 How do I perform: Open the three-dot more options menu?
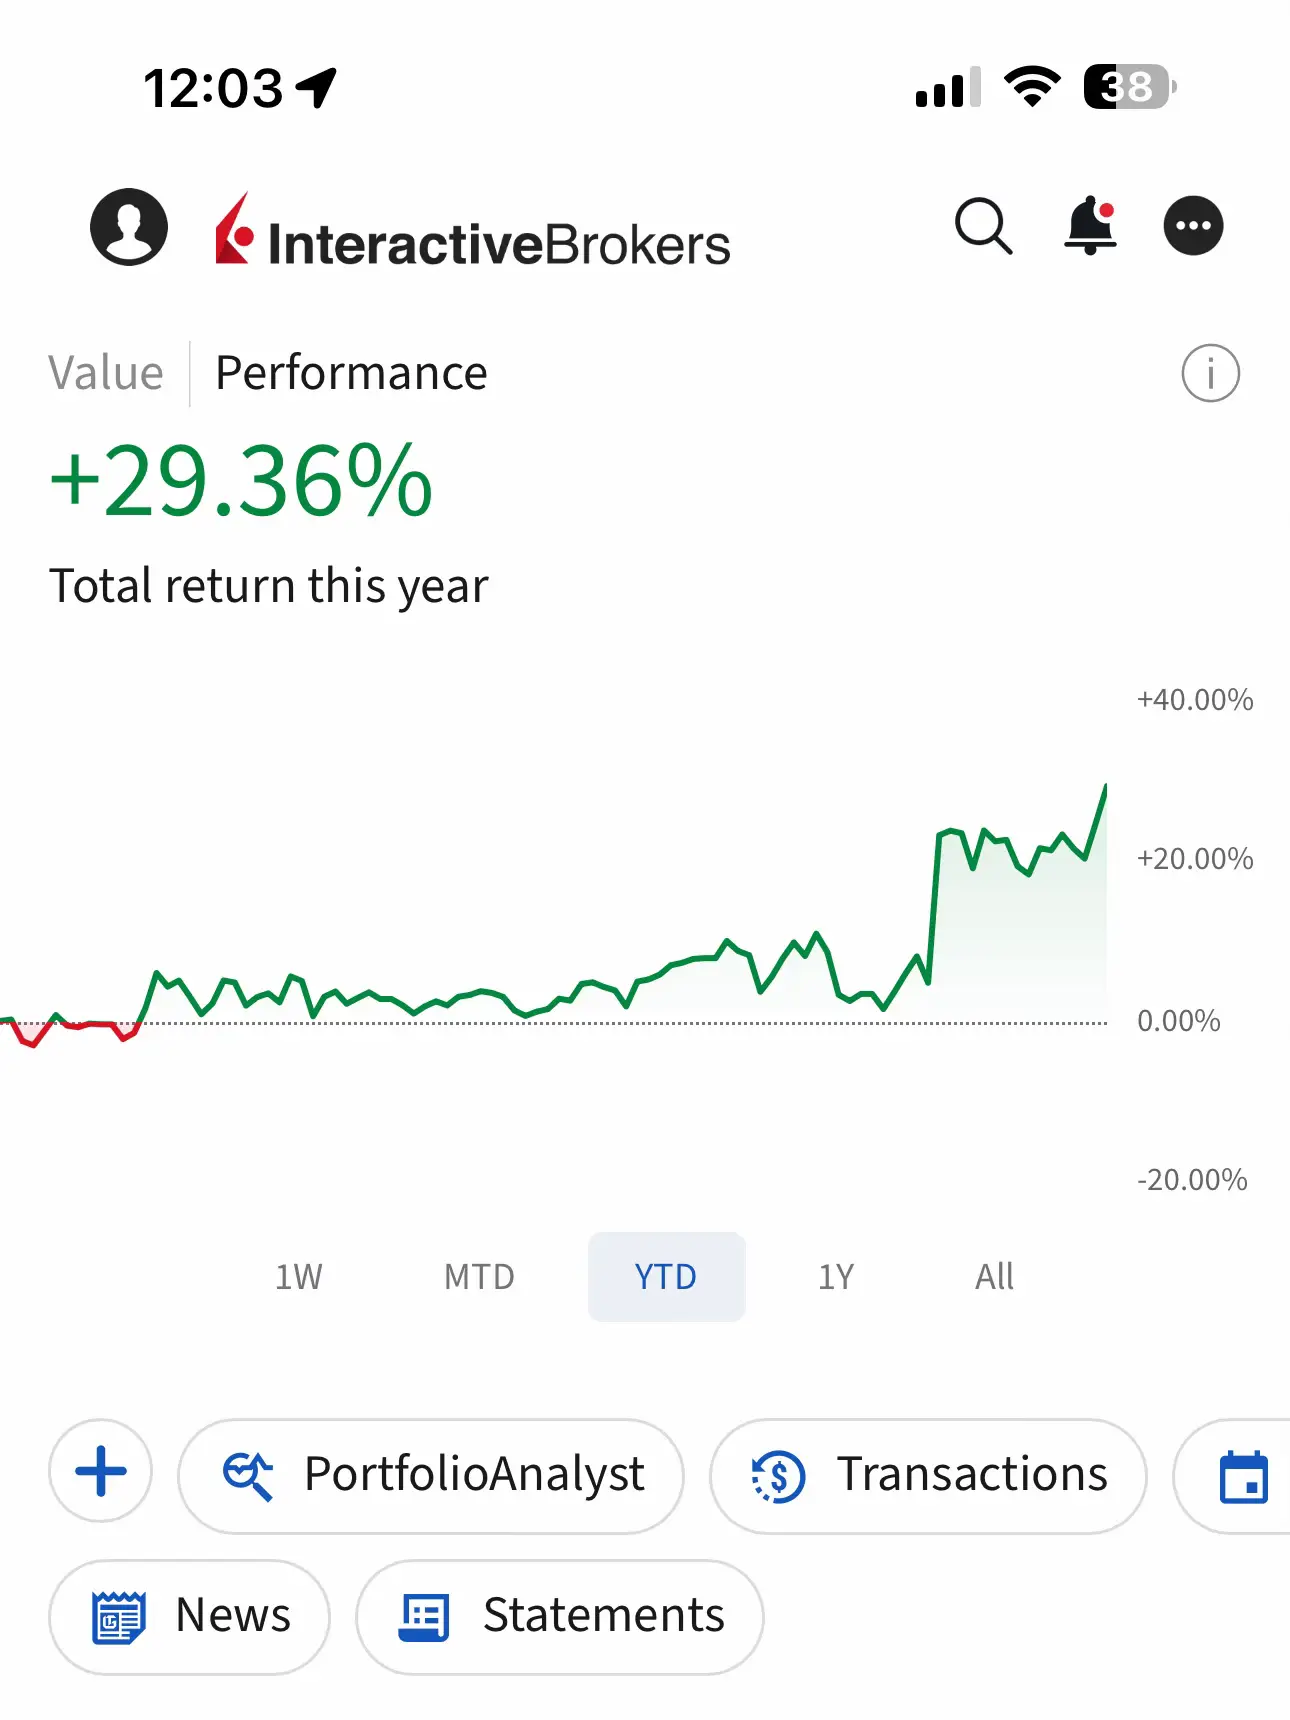click(x=1193, y=226)
